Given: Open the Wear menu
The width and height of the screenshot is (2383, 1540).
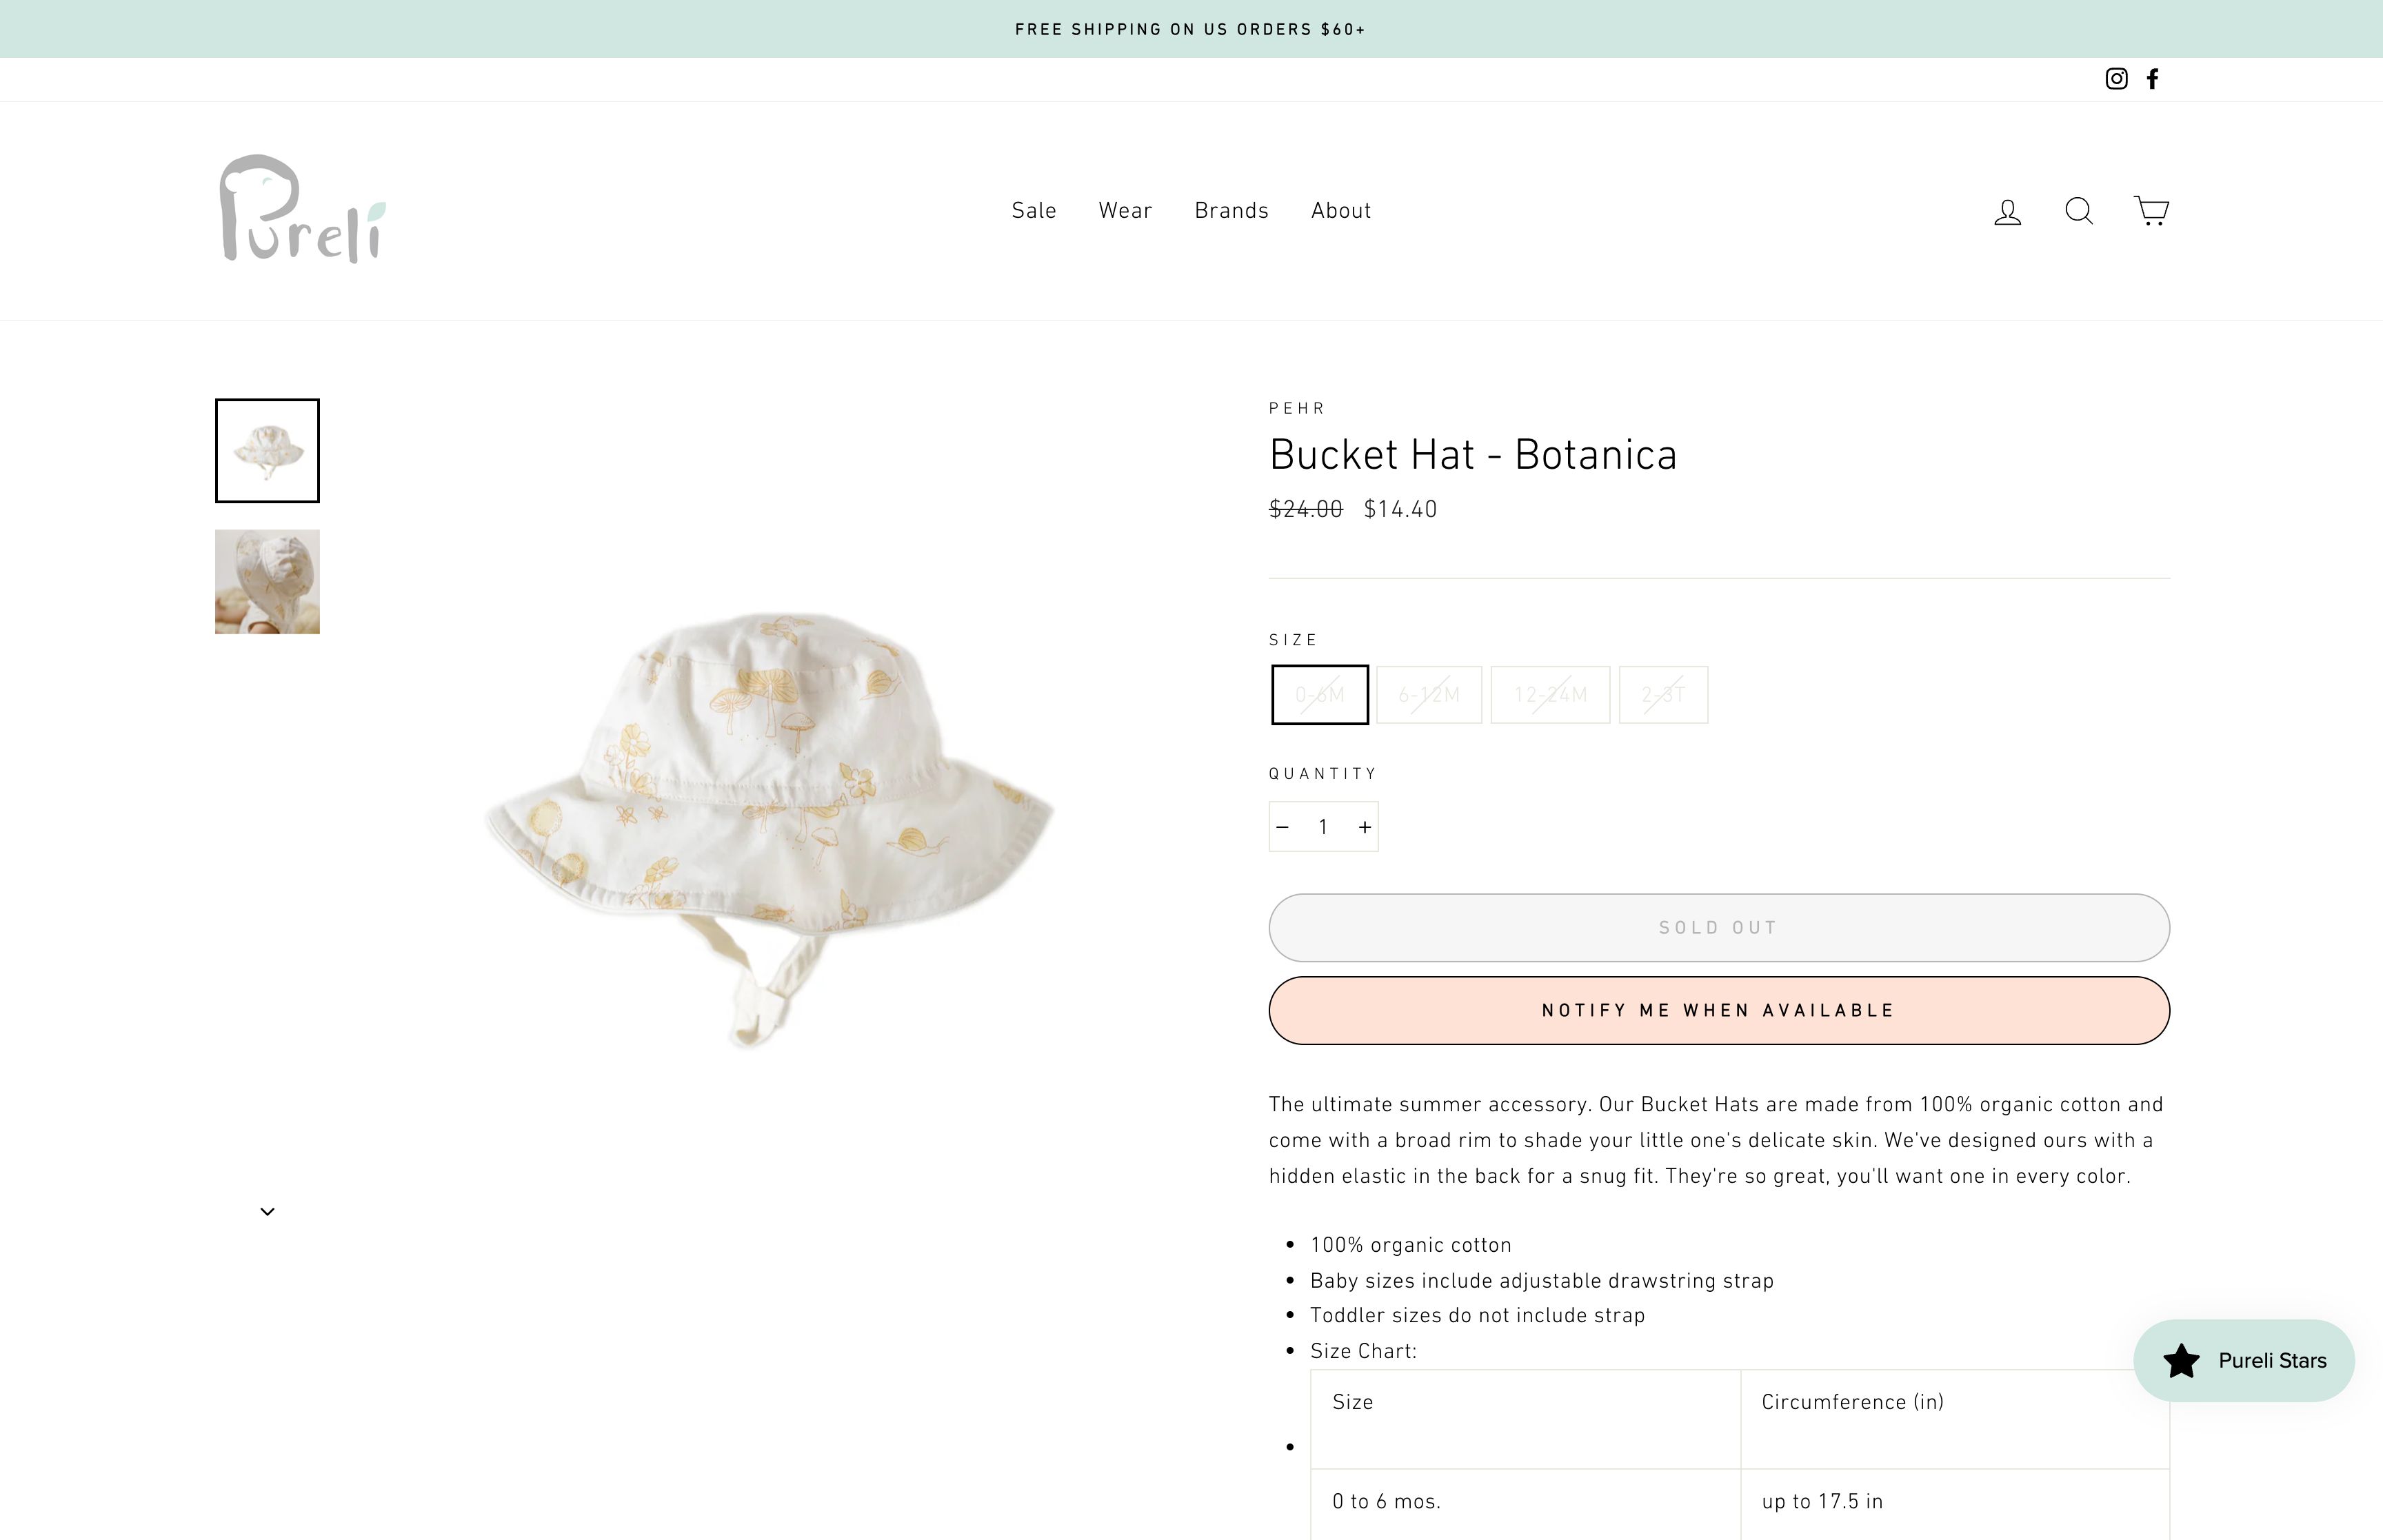Looking at the screenshot, I should coord(1125,211).
